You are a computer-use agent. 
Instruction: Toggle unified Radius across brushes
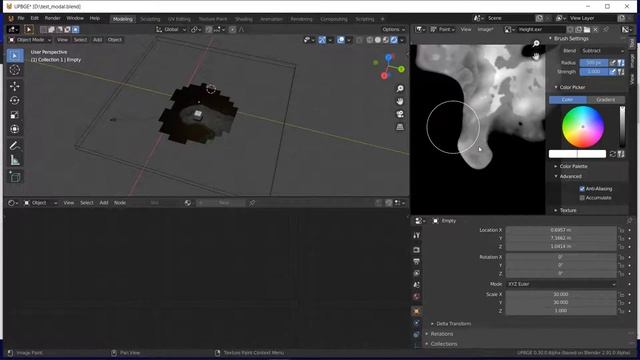coord(621,63)
